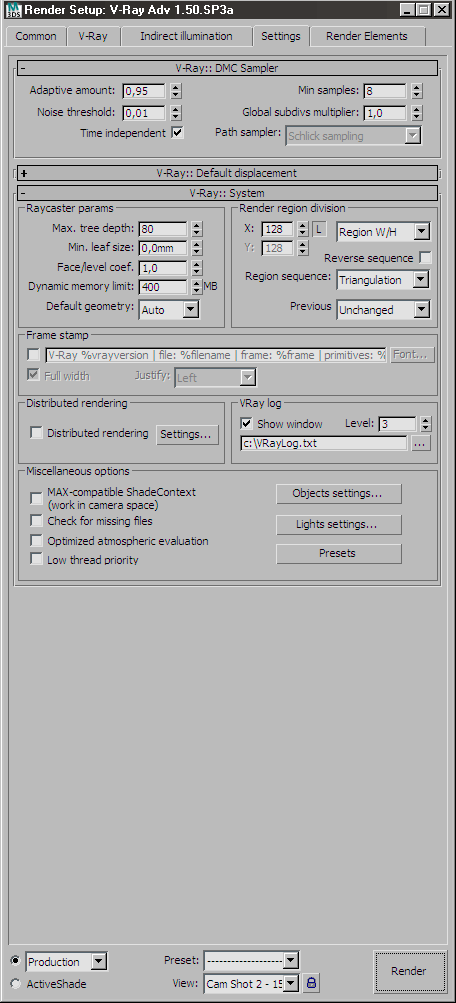This screenshot has height=1003, width=456.
Task: Open the Production render mode dropdown
Action: pyautogui.click(x=67, y=961)
